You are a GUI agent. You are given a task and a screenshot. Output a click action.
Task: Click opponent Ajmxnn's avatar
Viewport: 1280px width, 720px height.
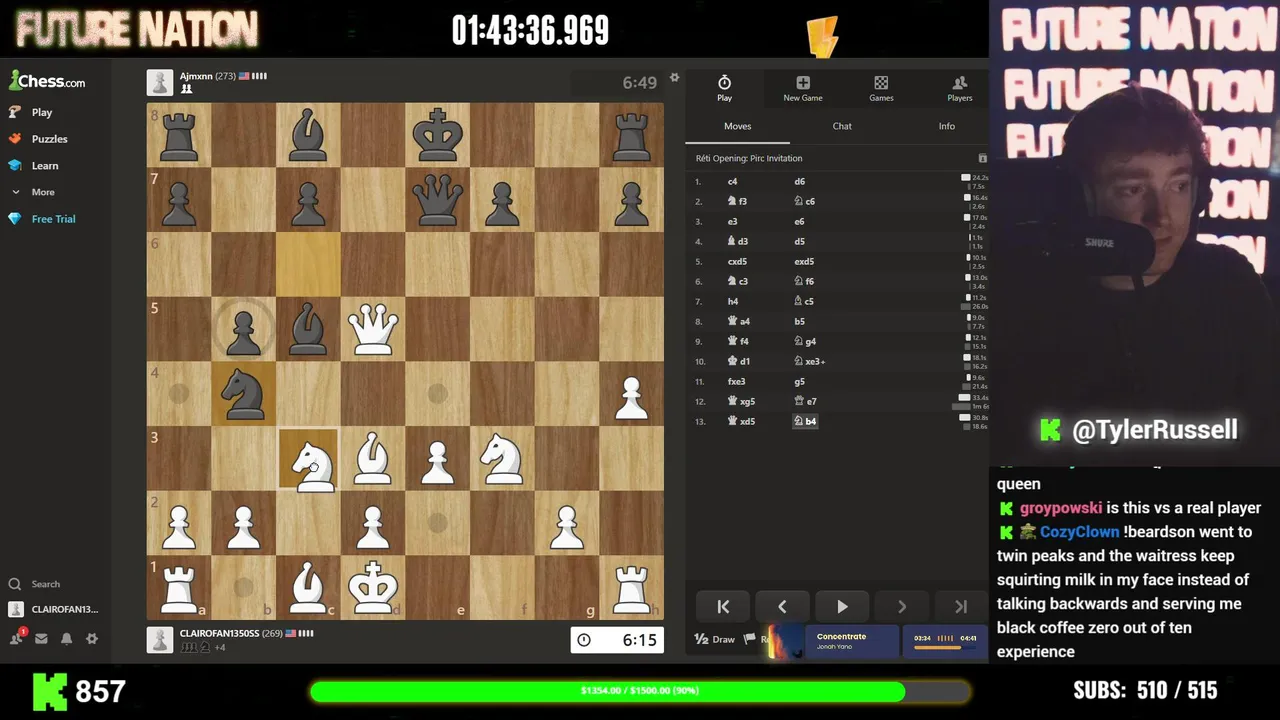[159, 82]
